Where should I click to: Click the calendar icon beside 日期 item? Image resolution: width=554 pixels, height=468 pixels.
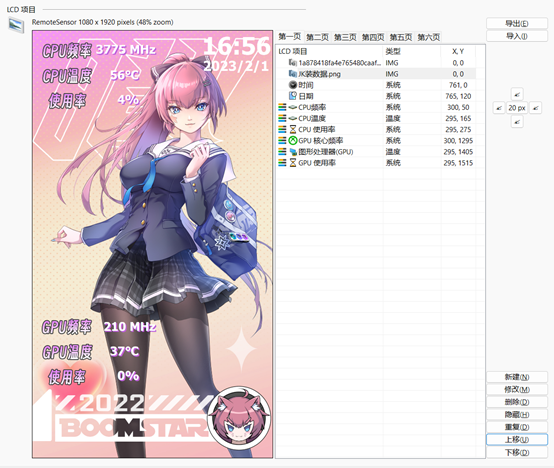(293, 96)
